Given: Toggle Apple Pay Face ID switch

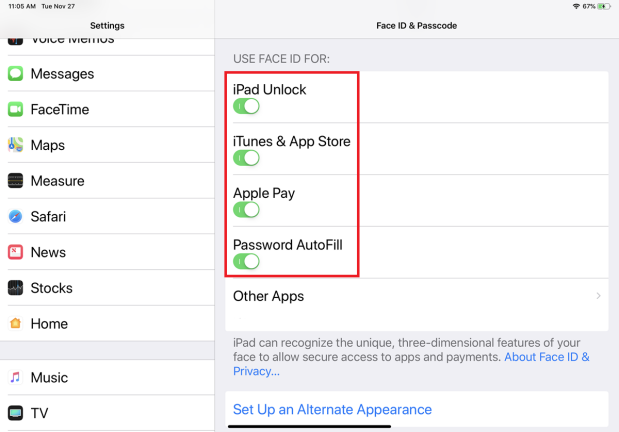Looking at the screenshot, I should 246,210.
